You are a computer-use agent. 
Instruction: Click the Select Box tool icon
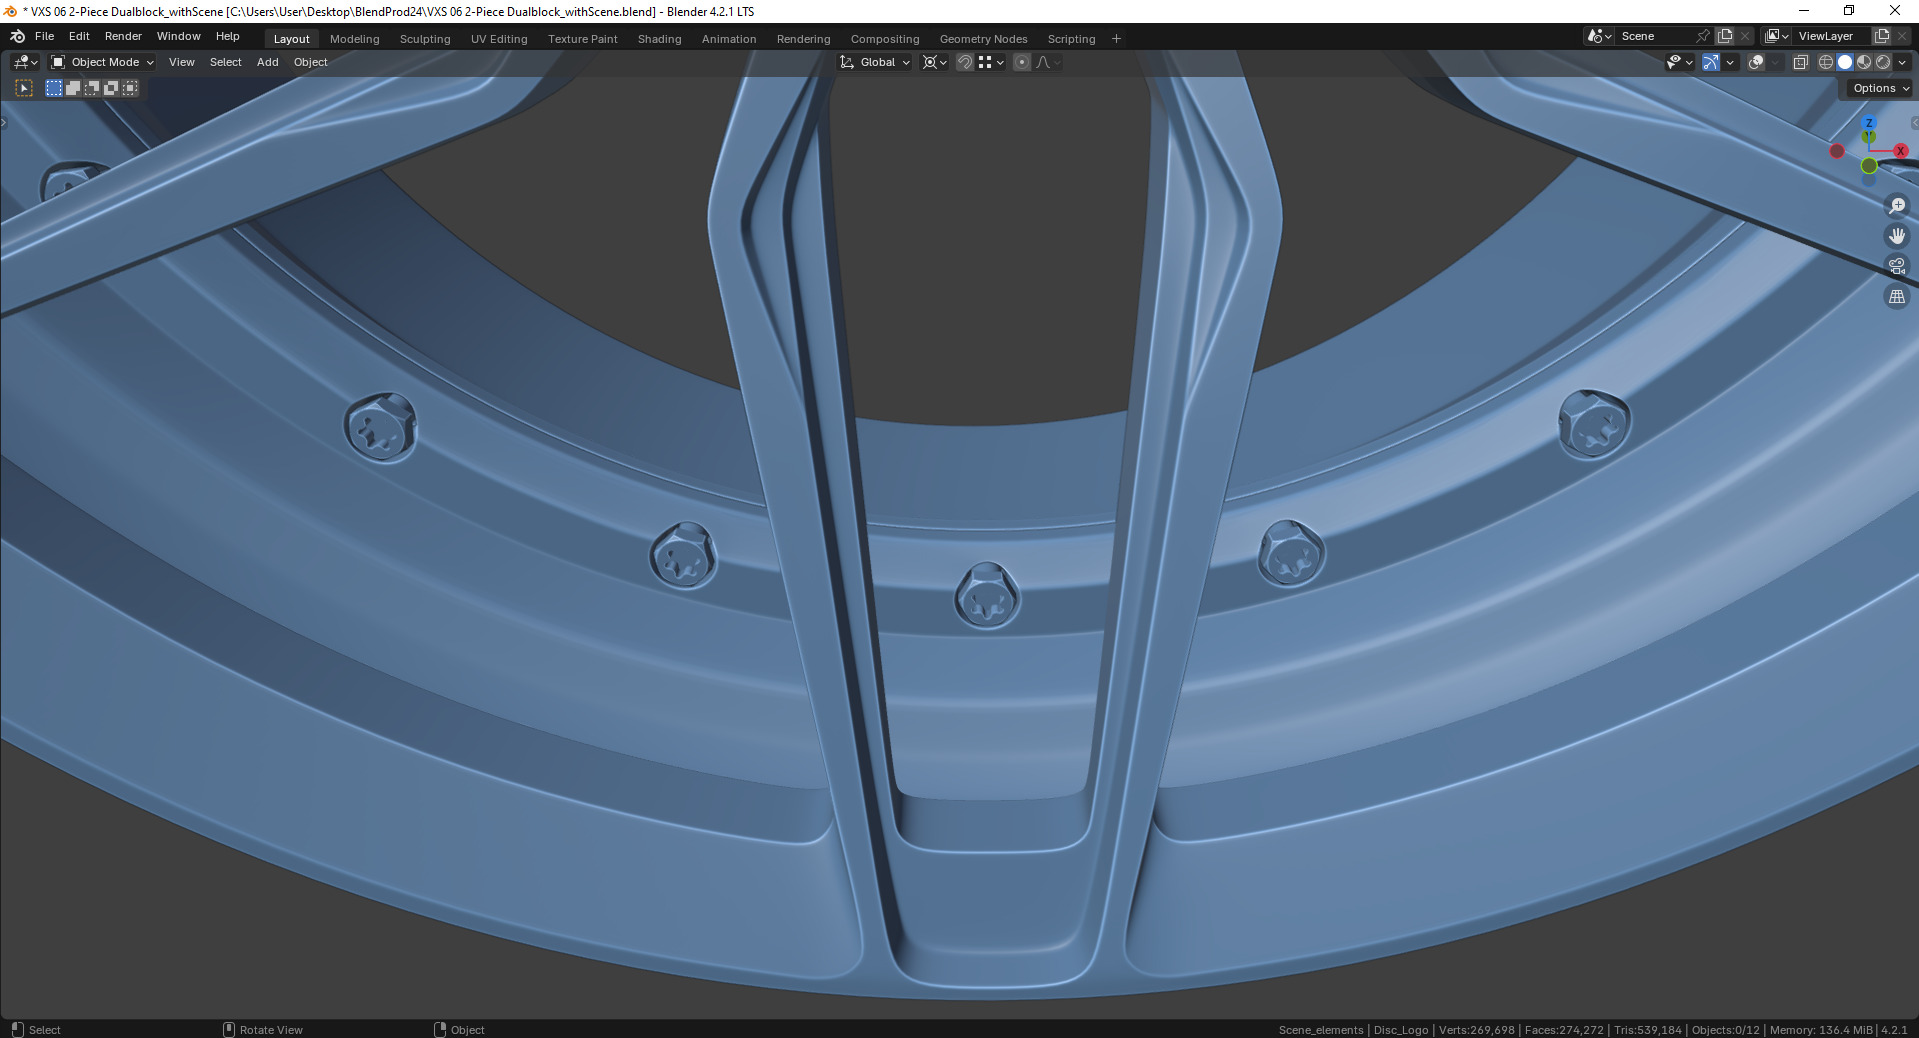pyautogui.click(x=24, y=88)
